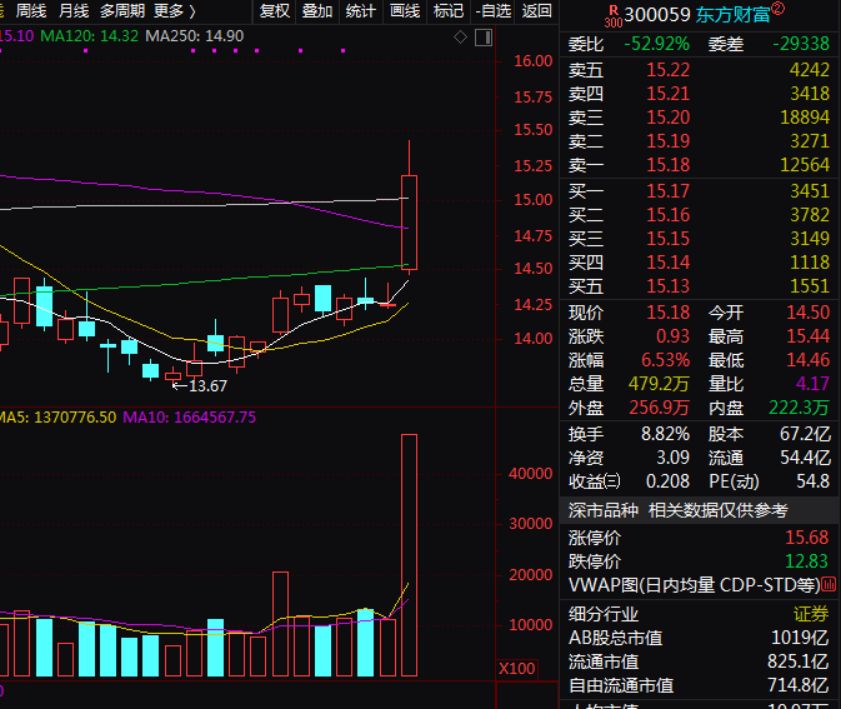Image resolution: width=842 pixels, height=709 pixels.
Task: Click the circled 2 icon by stock name
Action: click(778, 8)
